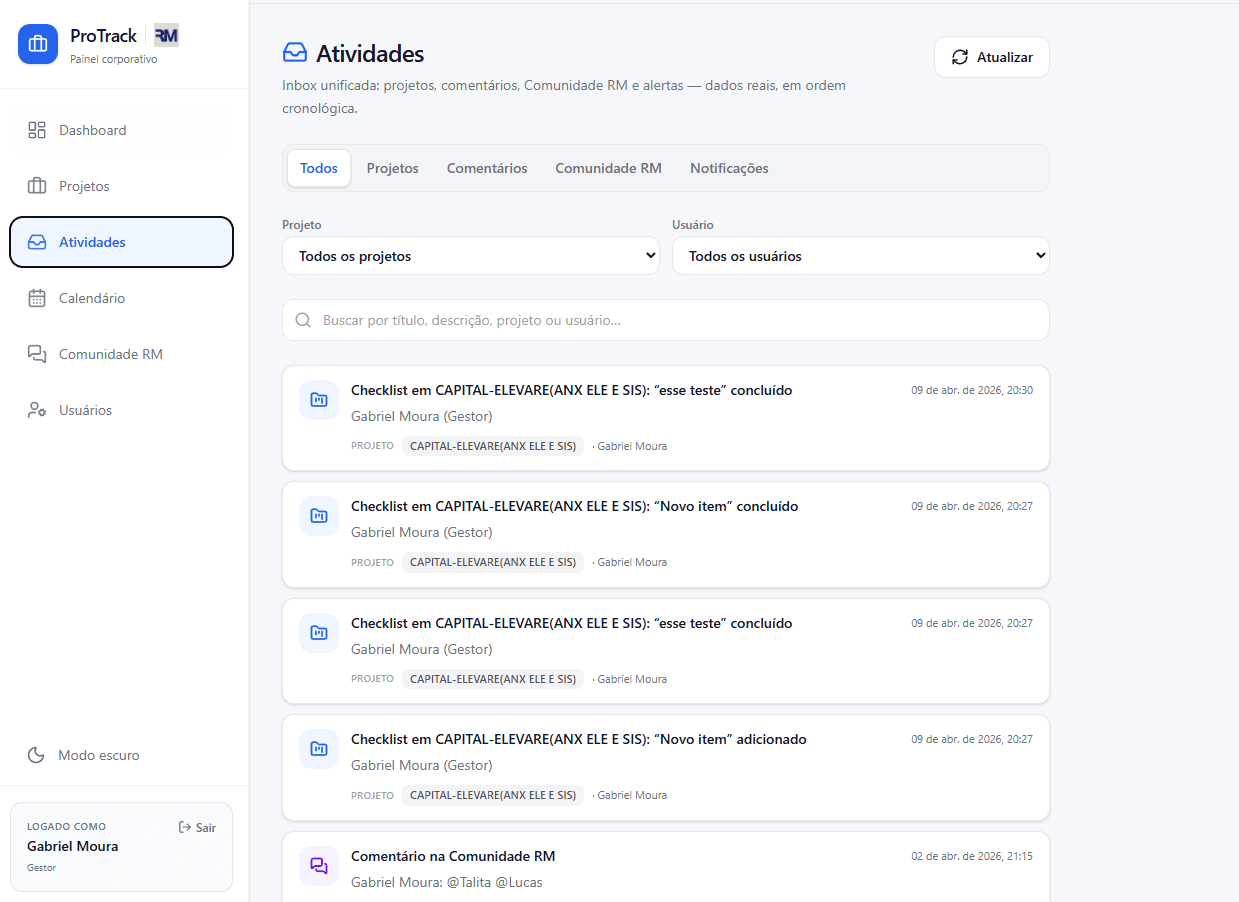
Task: Click the Atualizar button
Action: (x=992, y=57)
